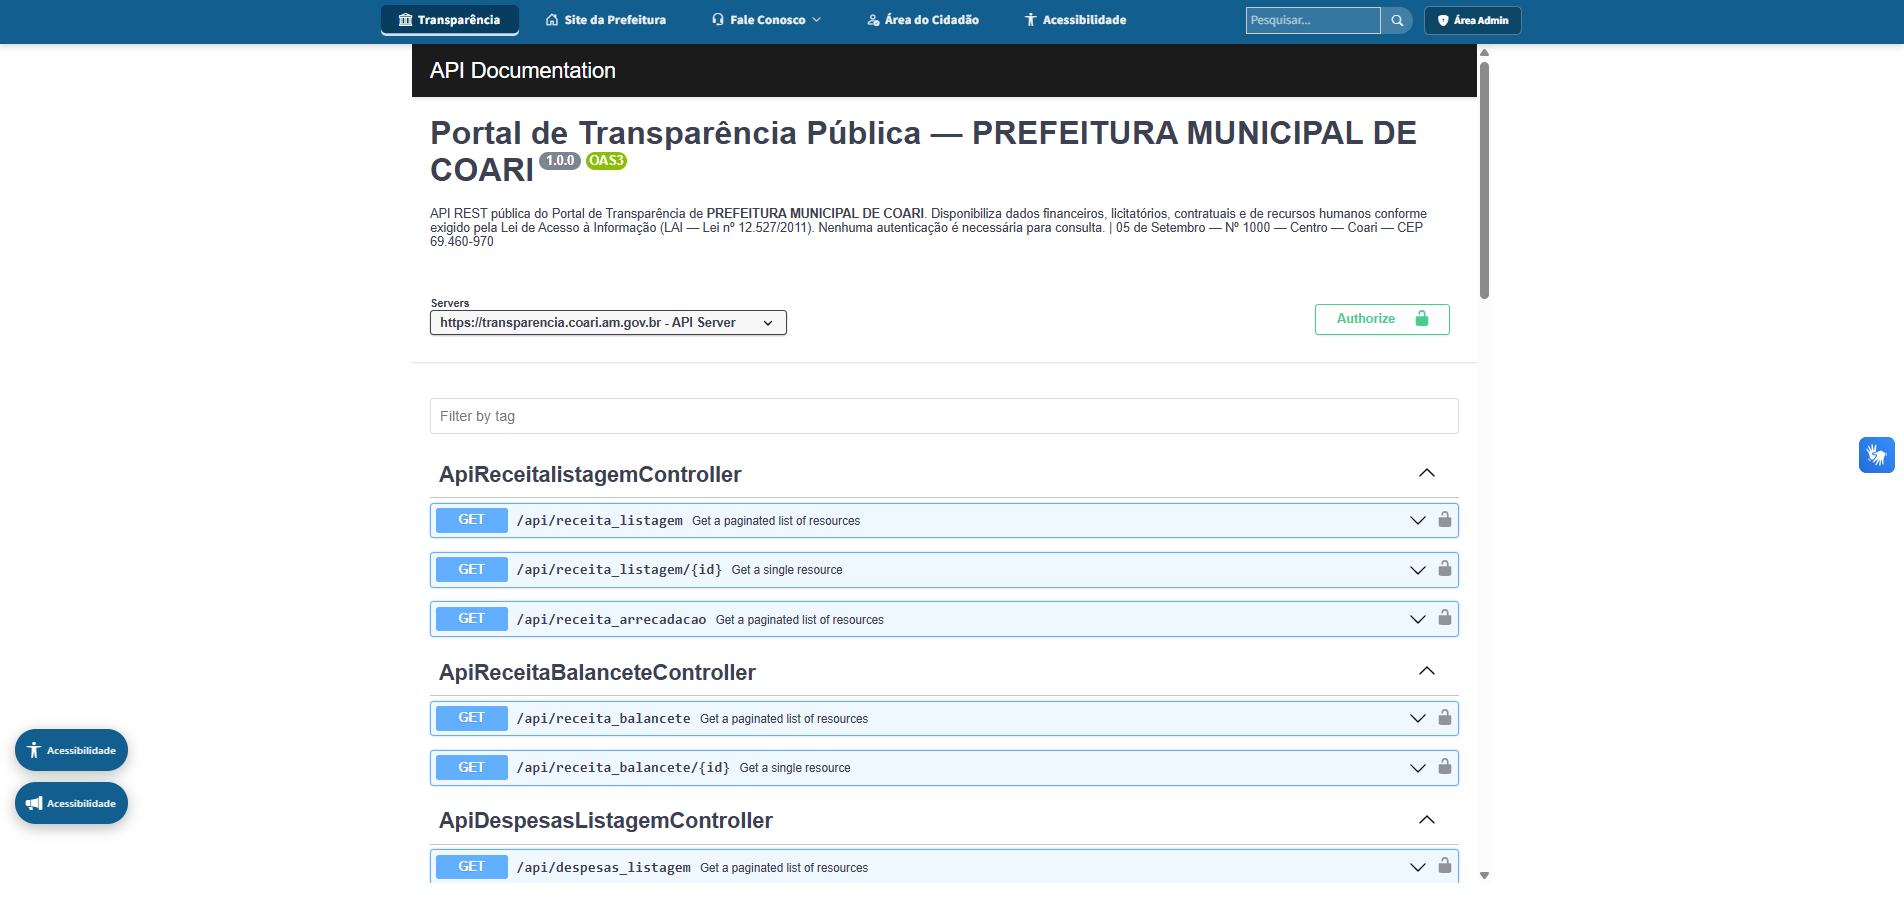Screen dimensions: 1904x909
Task: Click the OAS3 version badge
Action: point(606,161)
